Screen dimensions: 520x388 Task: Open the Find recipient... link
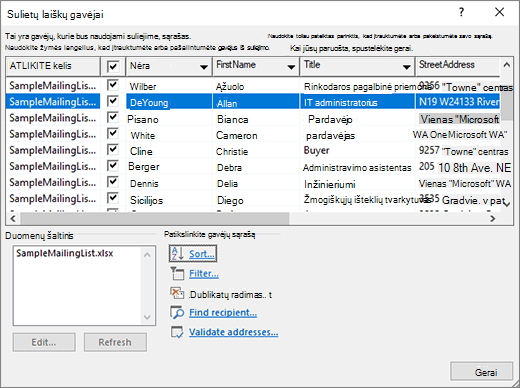223,313
